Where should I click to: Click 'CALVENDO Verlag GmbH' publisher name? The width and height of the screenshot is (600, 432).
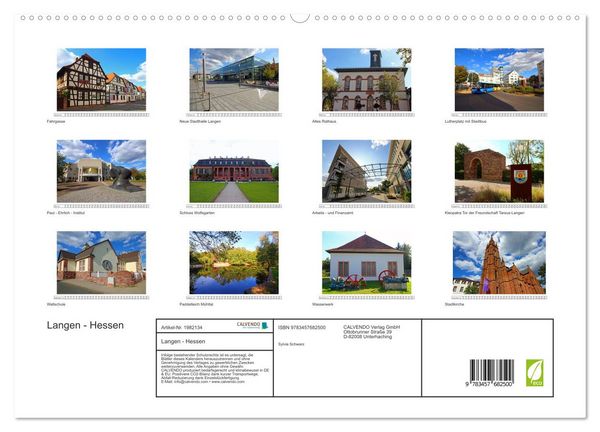pos(372,327)
